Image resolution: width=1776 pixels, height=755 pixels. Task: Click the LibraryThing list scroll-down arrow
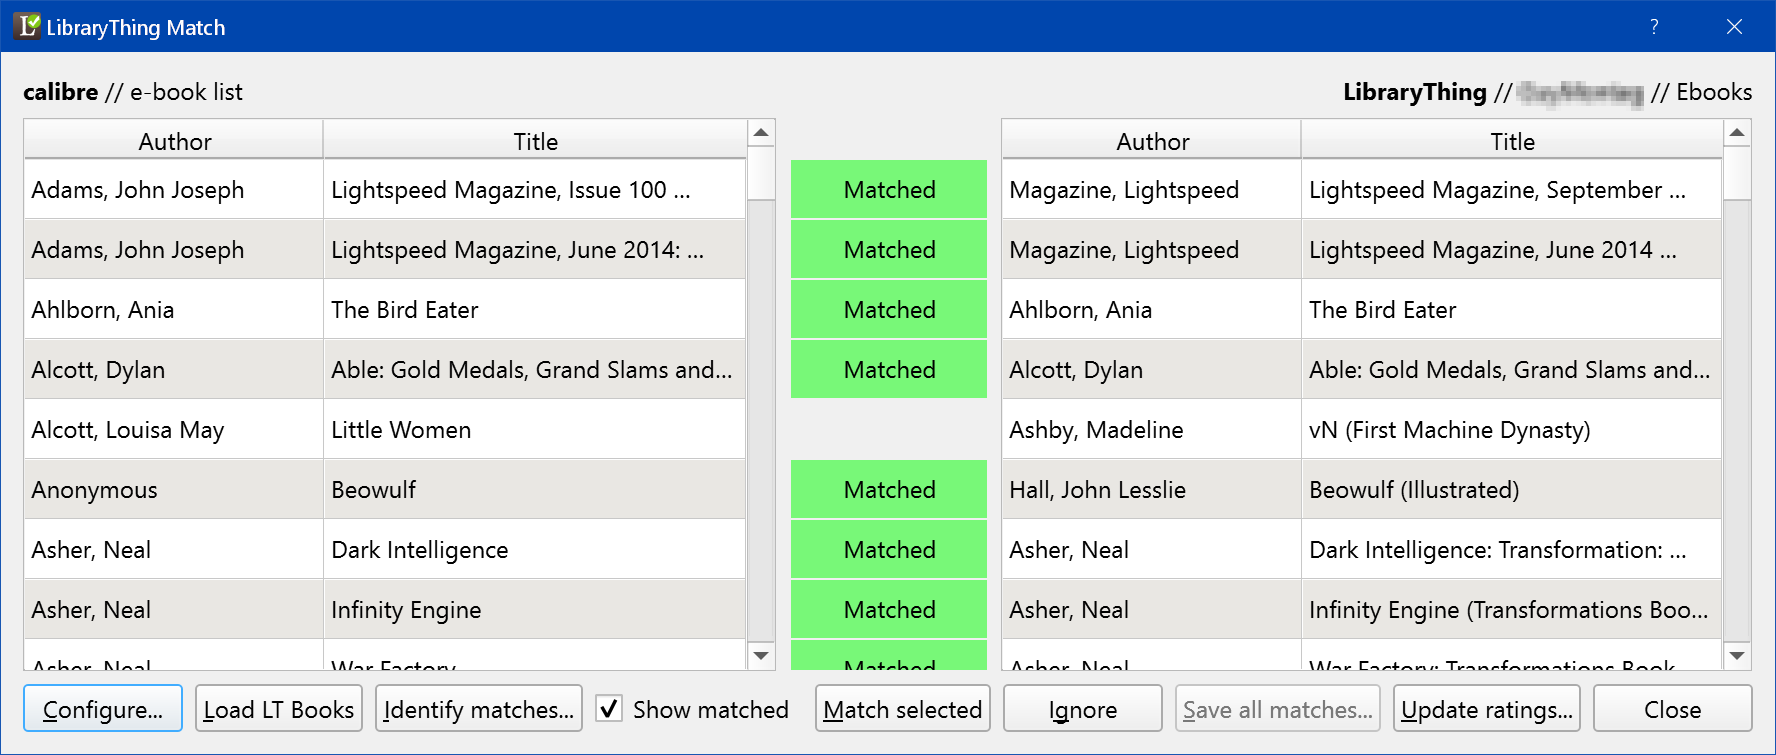1737,656
